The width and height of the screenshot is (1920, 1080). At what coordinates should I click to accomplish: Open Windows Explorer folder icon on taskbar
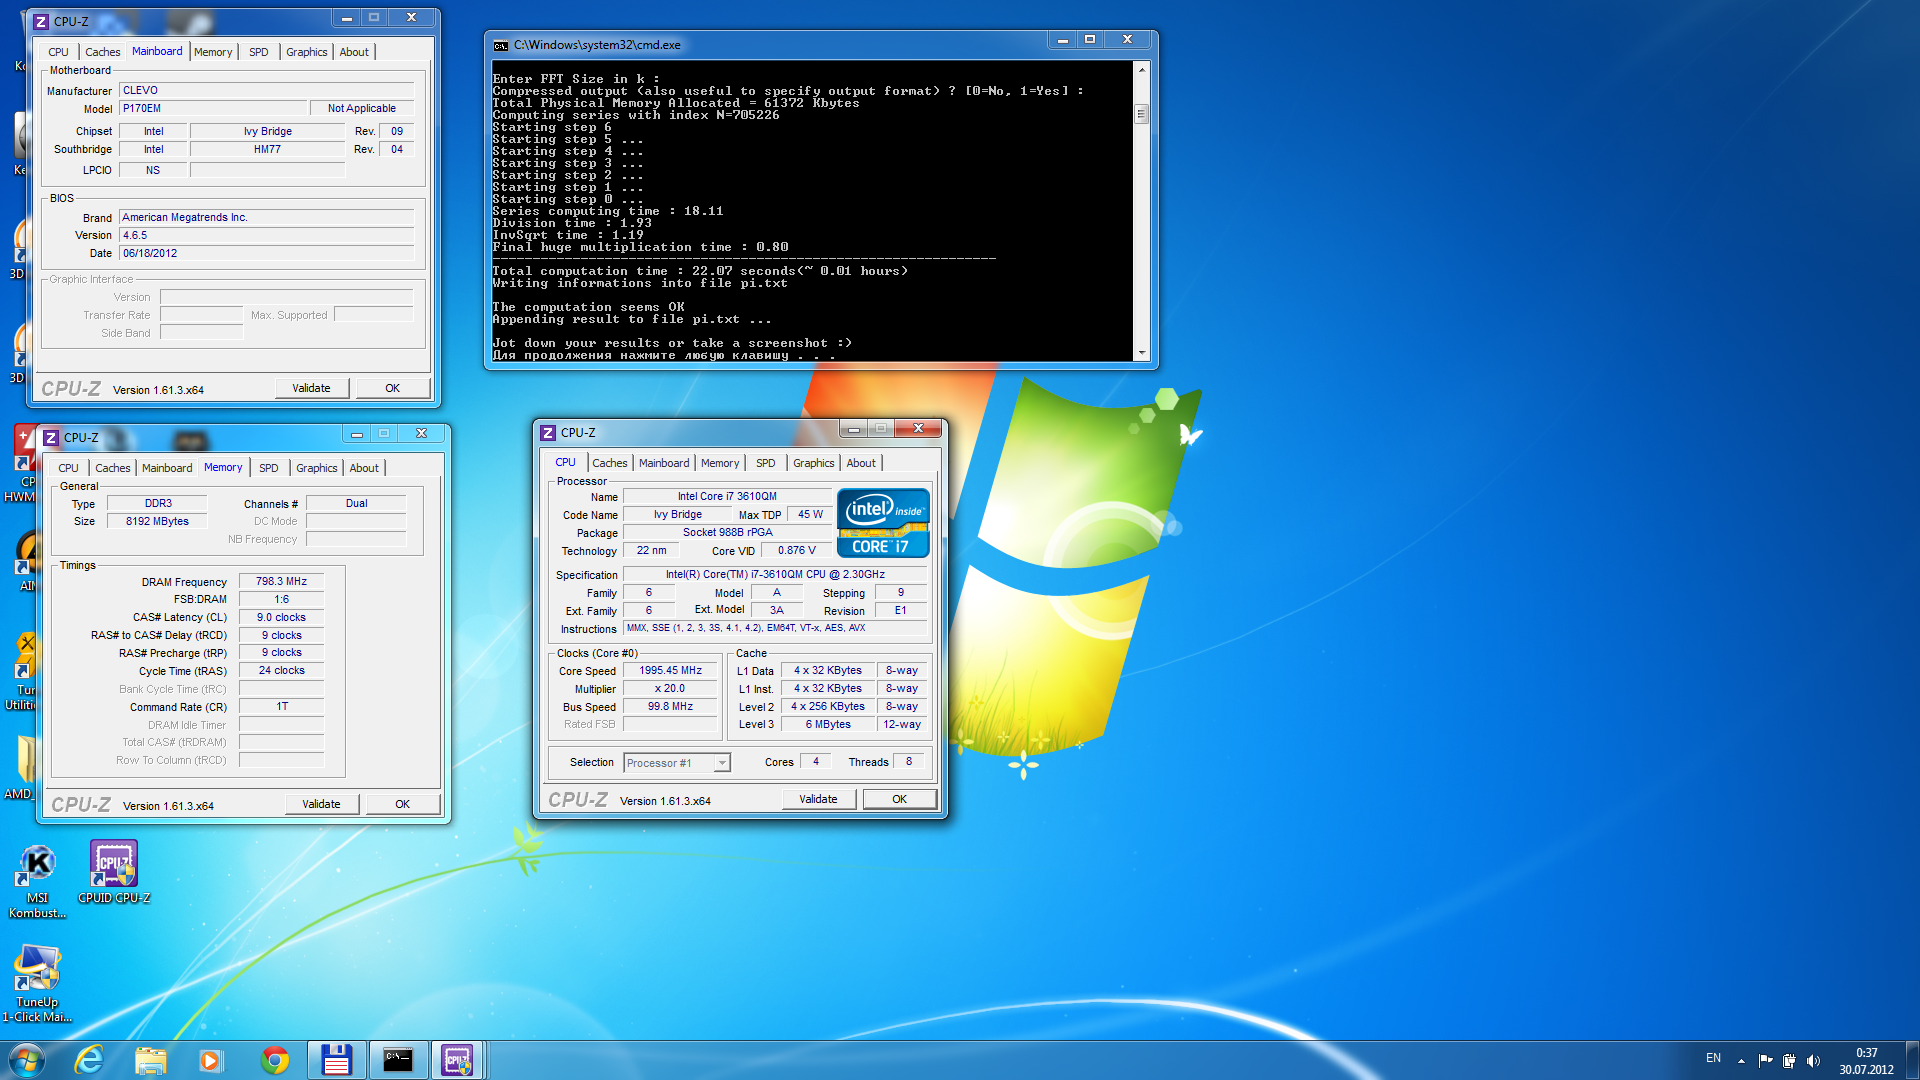click(150, 1060)
